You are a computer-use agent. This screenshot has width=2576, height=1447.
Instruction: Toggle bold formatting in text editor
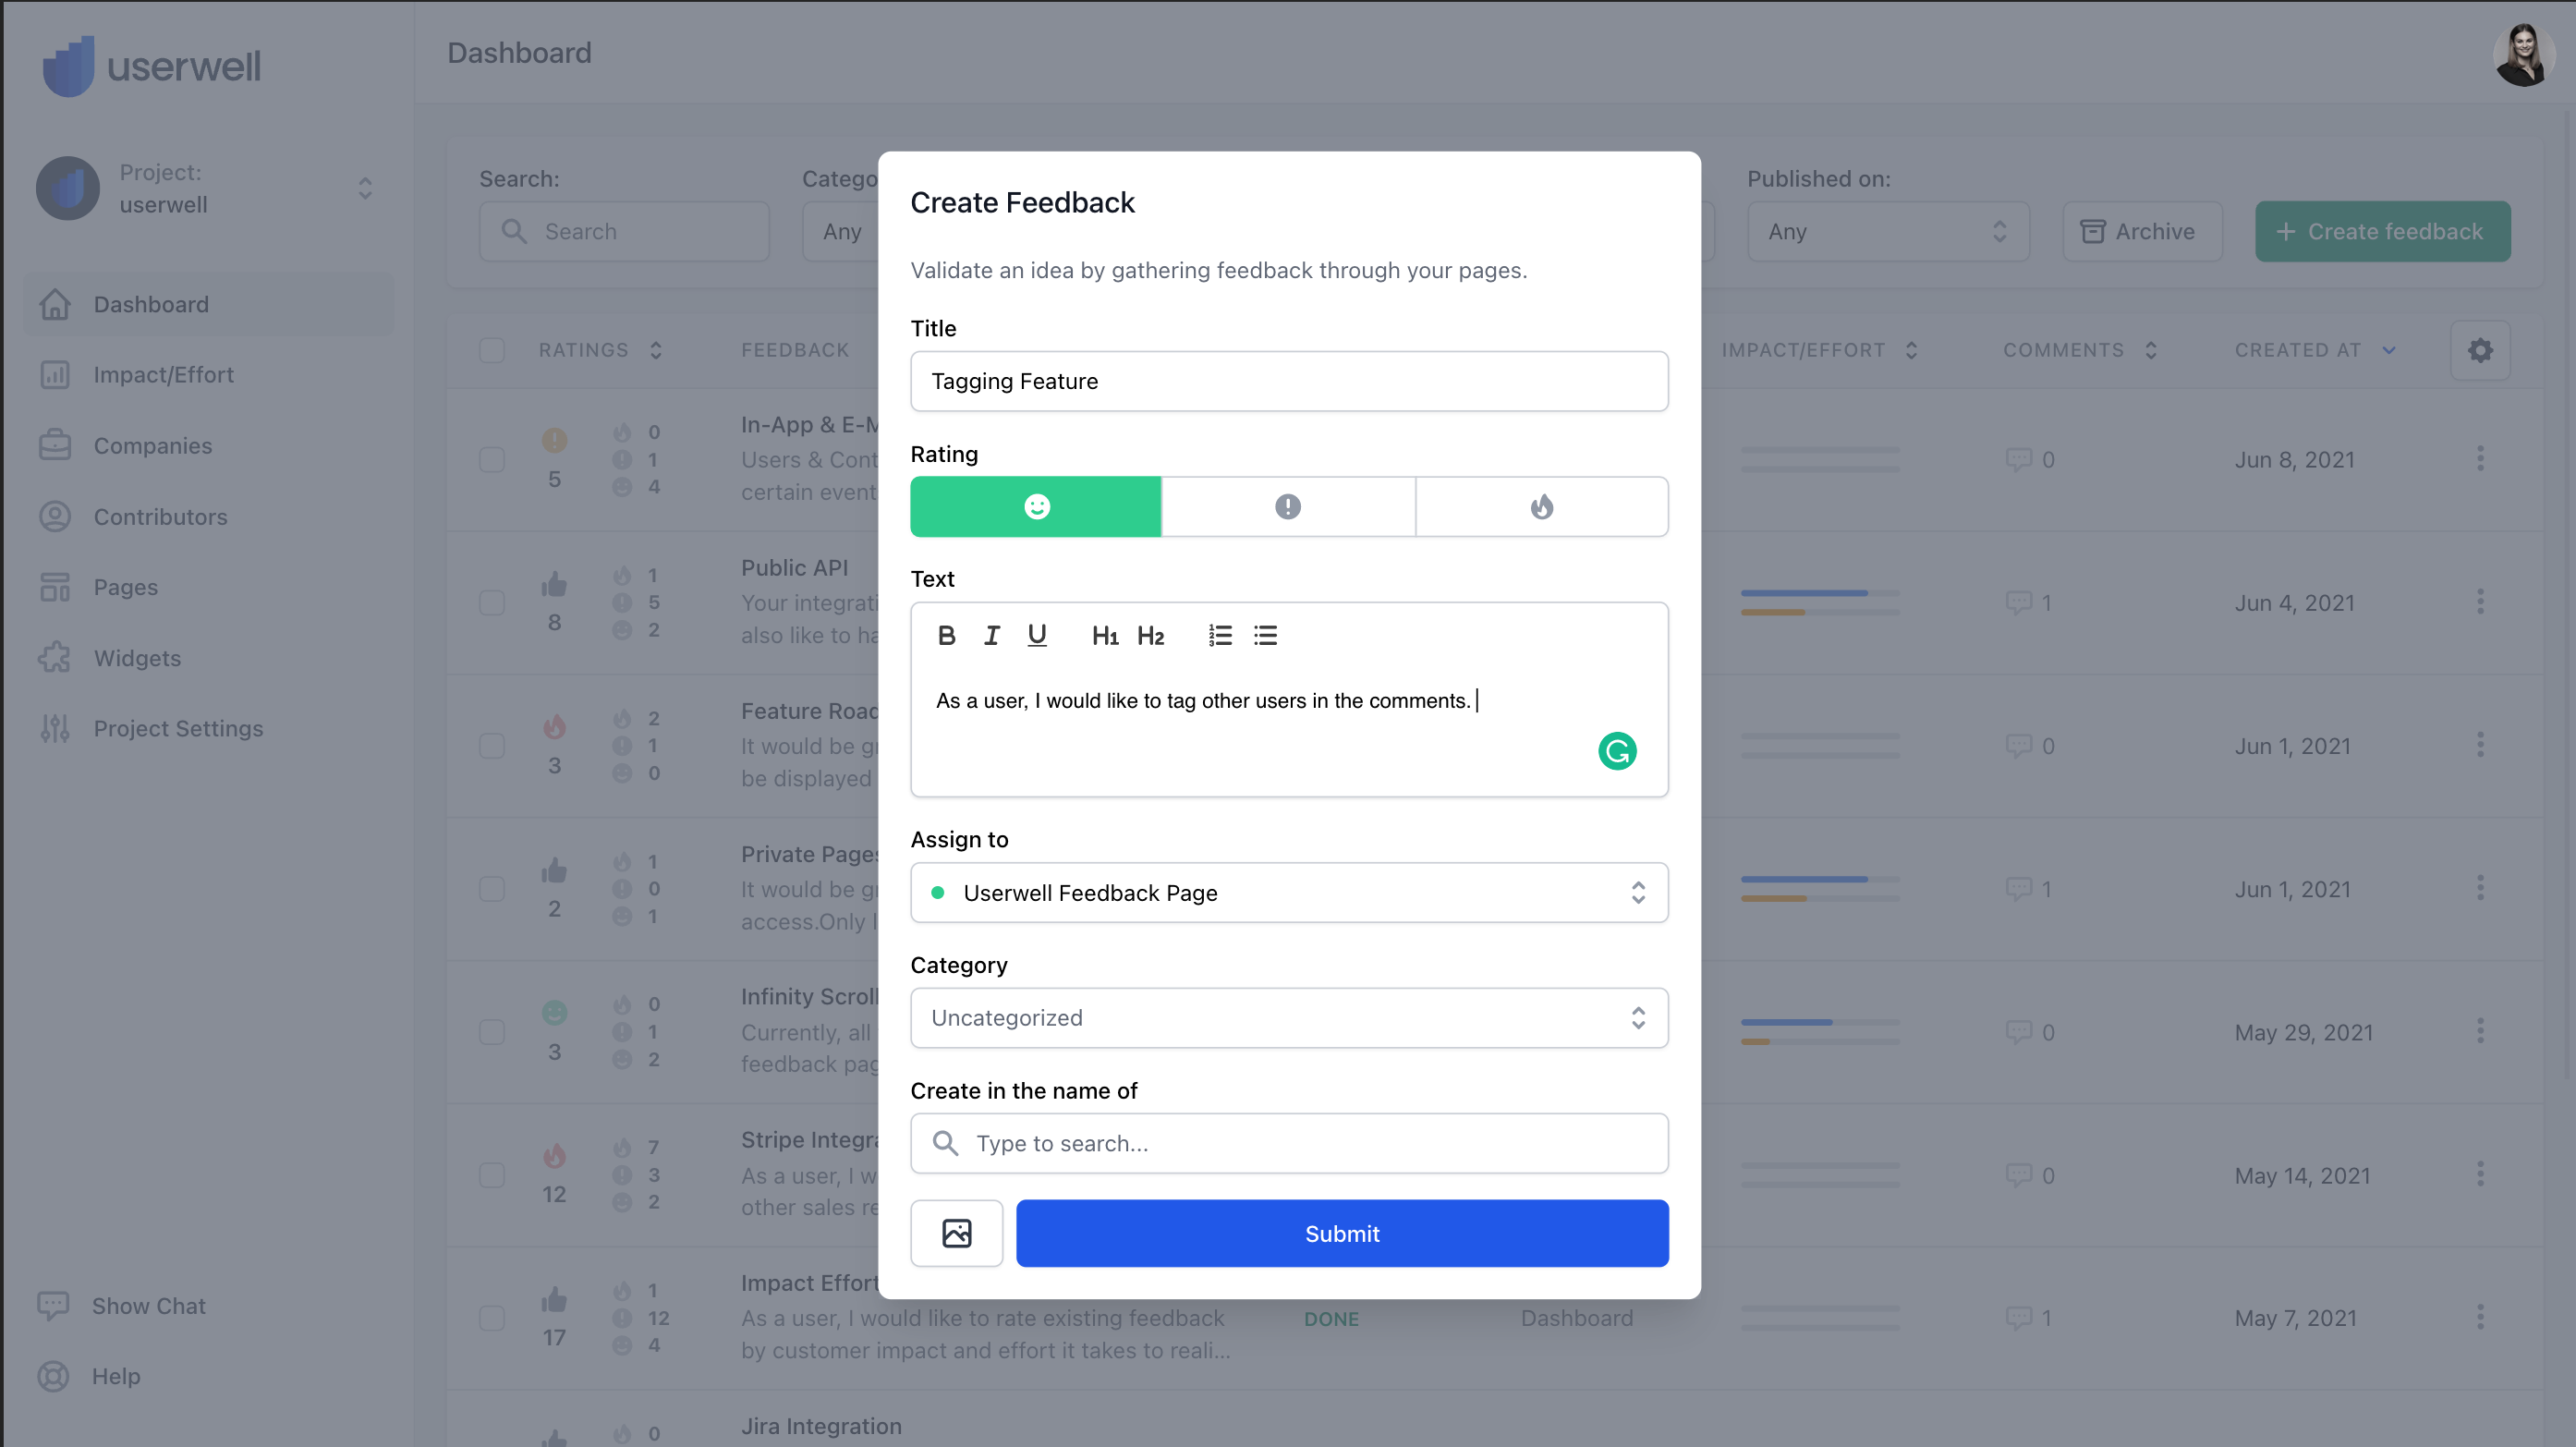(946, 635)
